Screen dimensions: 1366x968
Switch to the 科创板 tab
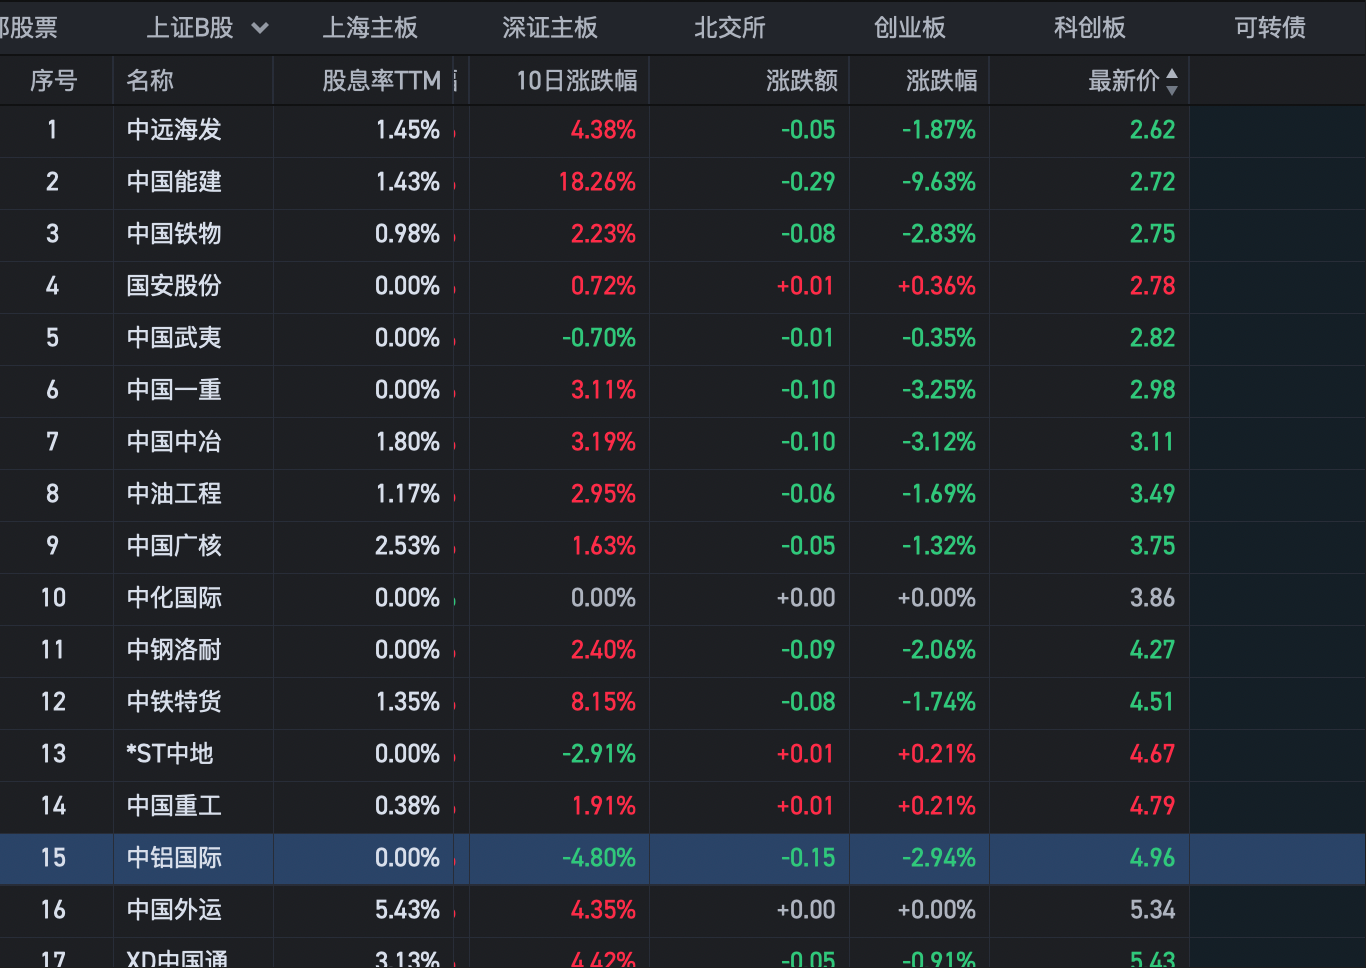tap(1089, 28)
